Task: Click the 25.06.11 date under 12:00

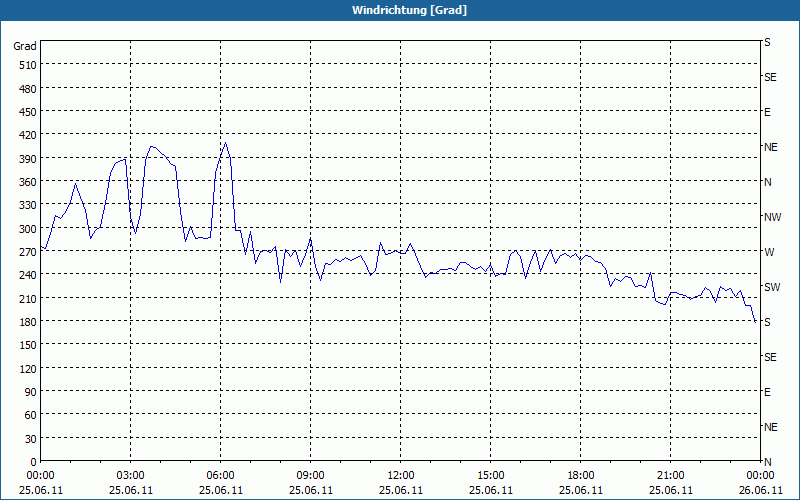Action: [x=401, y=490]
